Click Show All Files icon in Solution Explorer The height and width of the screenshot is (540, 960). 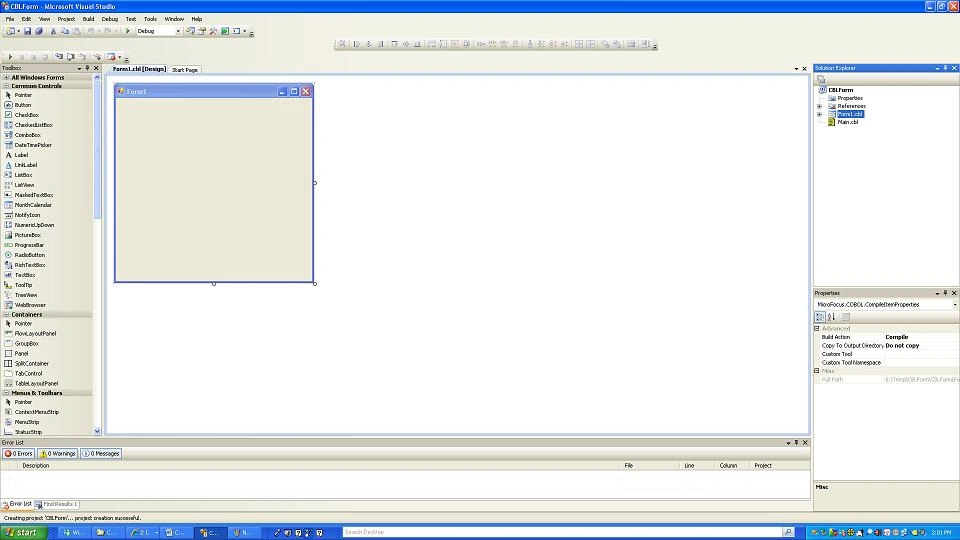point(821,79)
